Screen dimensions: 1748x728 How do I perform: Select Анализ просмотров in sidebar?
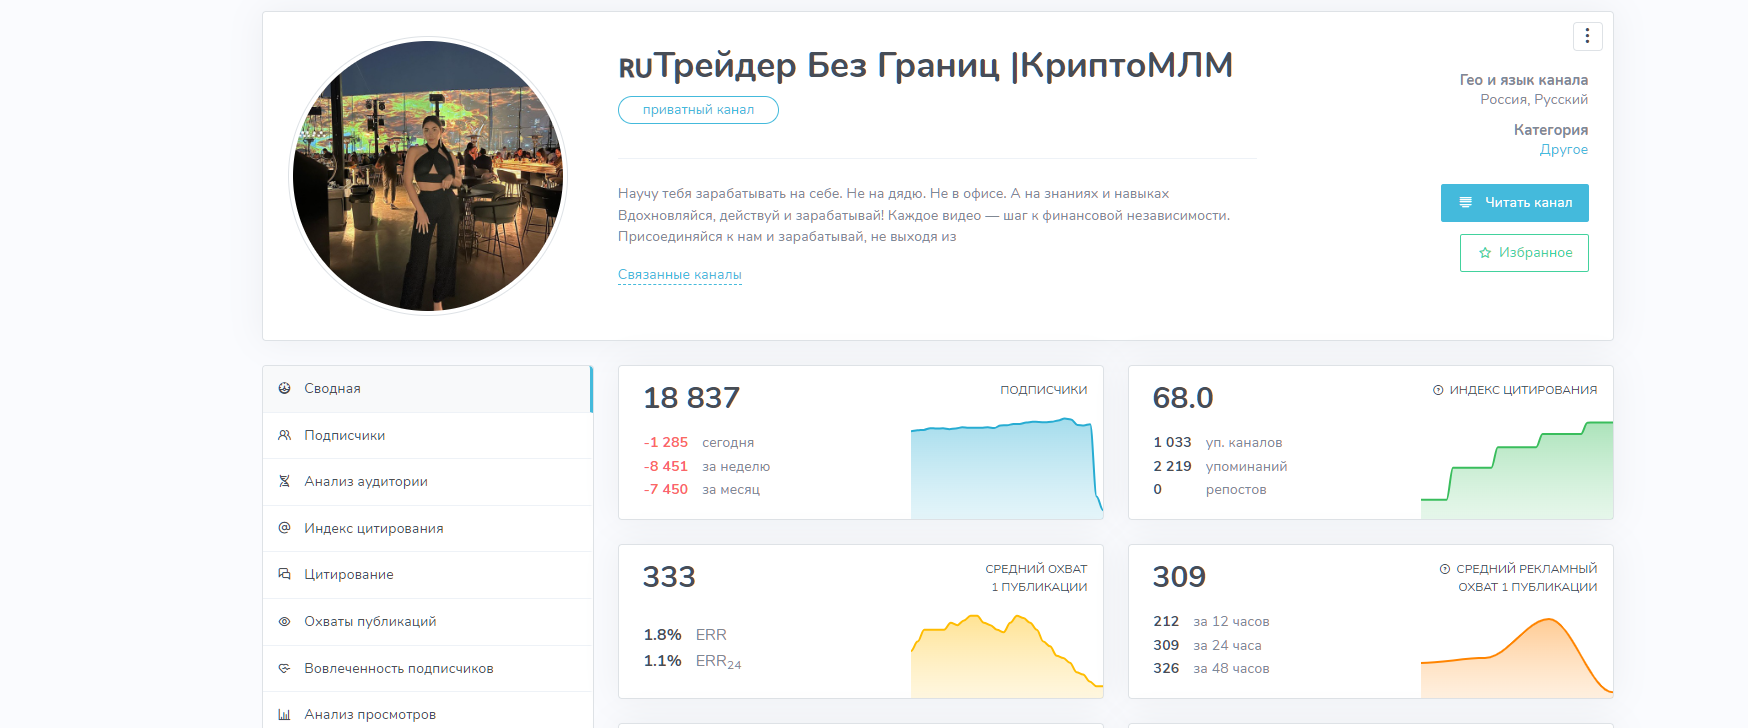pos(428,714)
